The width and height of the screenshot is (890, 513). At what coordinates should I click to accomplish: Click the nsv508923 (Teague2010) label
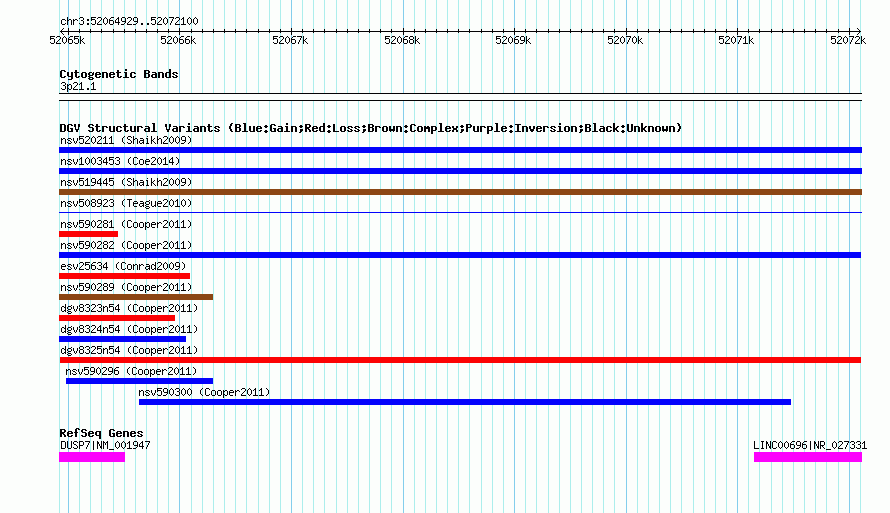[x=126, y=203]
